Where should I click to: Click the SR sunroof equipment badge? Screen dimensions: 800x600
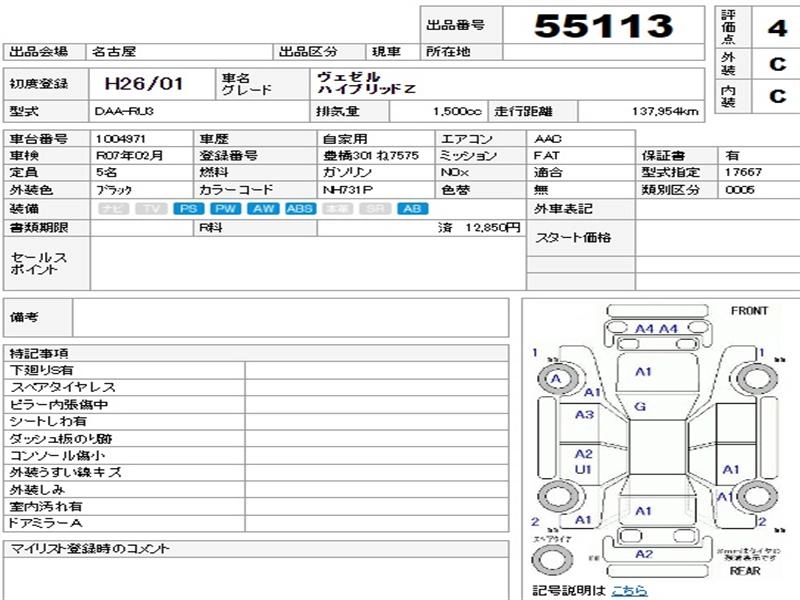pos(375,209)
